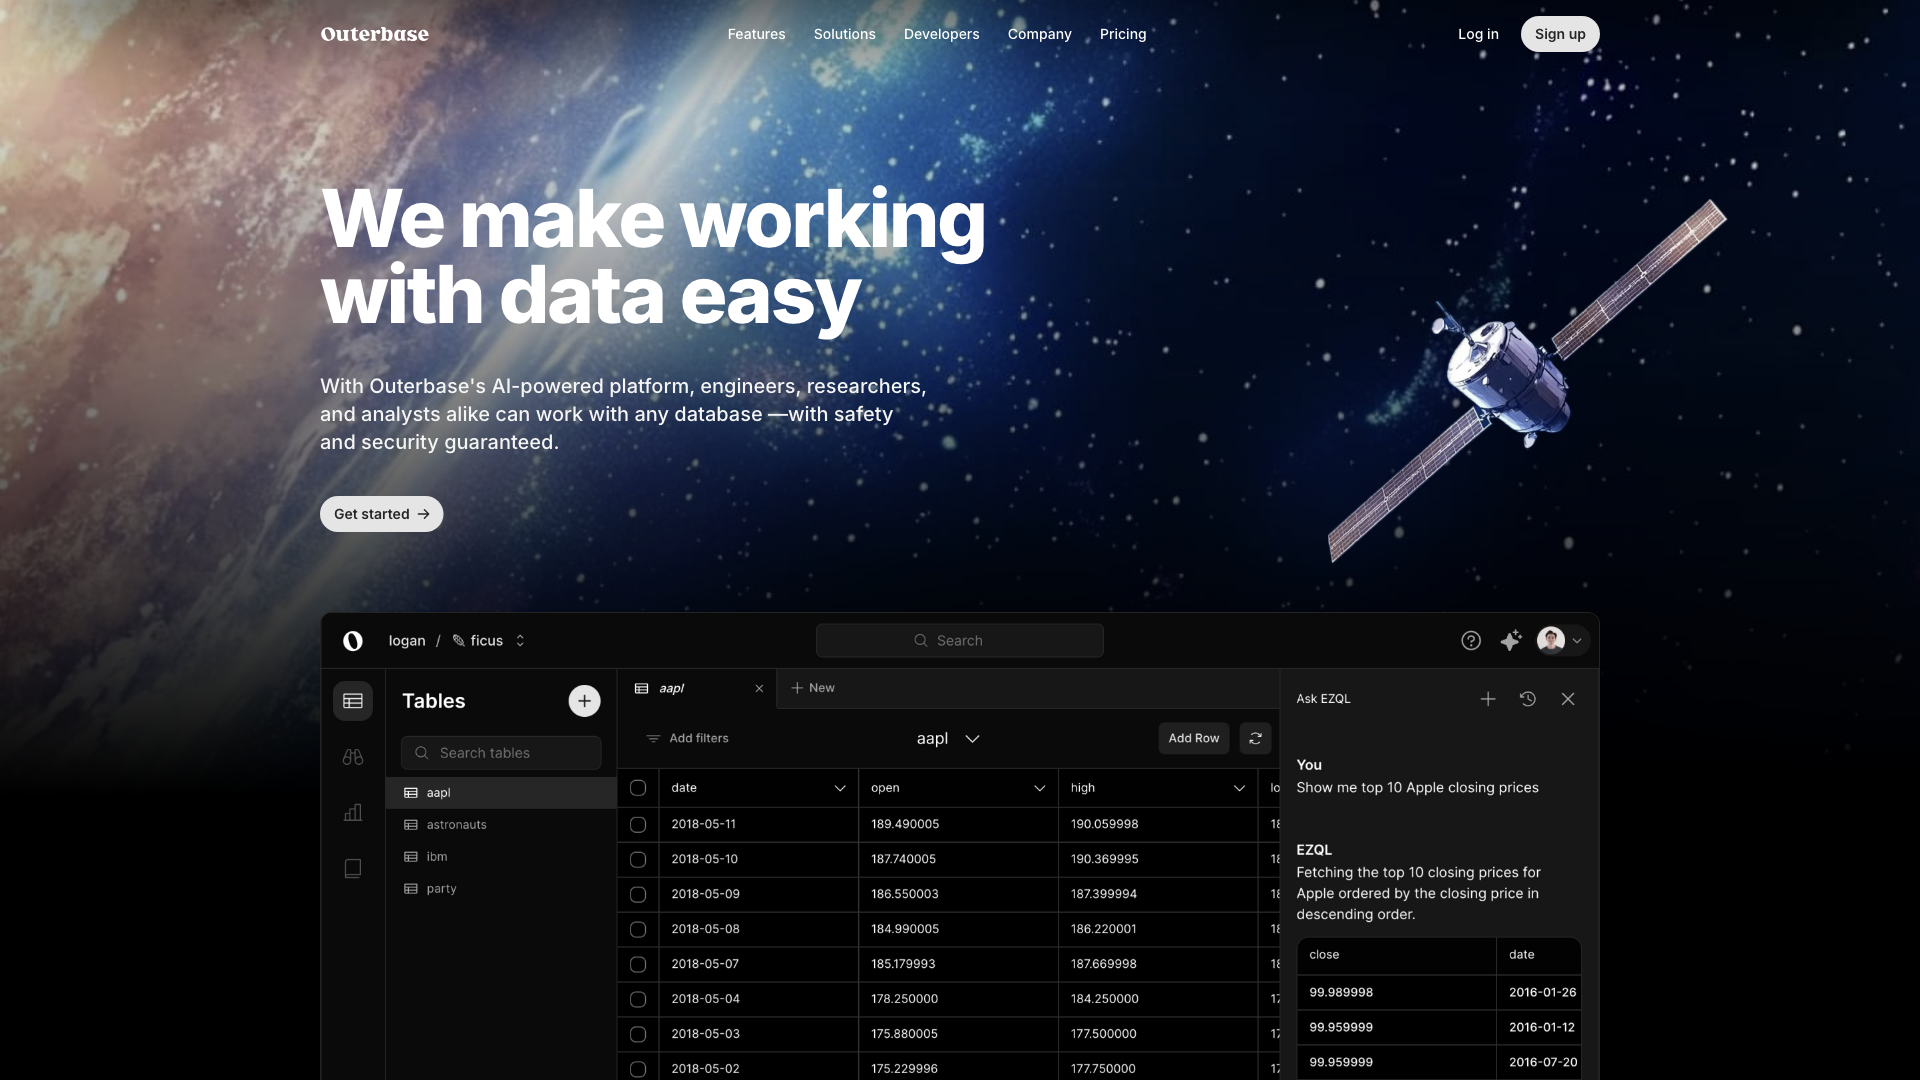The width and height of the screenshot is (1920, 1080).
Task: Select the checkbox on the 2018-05-11 row
Action: click(639, 824)
